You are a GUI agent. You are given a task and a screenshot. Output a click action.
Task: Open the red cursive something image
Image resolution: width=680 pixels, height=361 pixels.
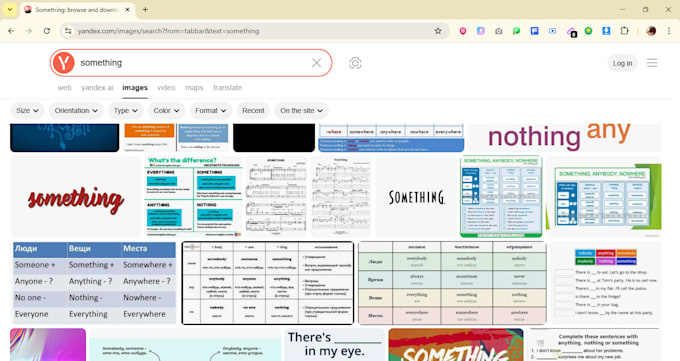coord(75,197)
